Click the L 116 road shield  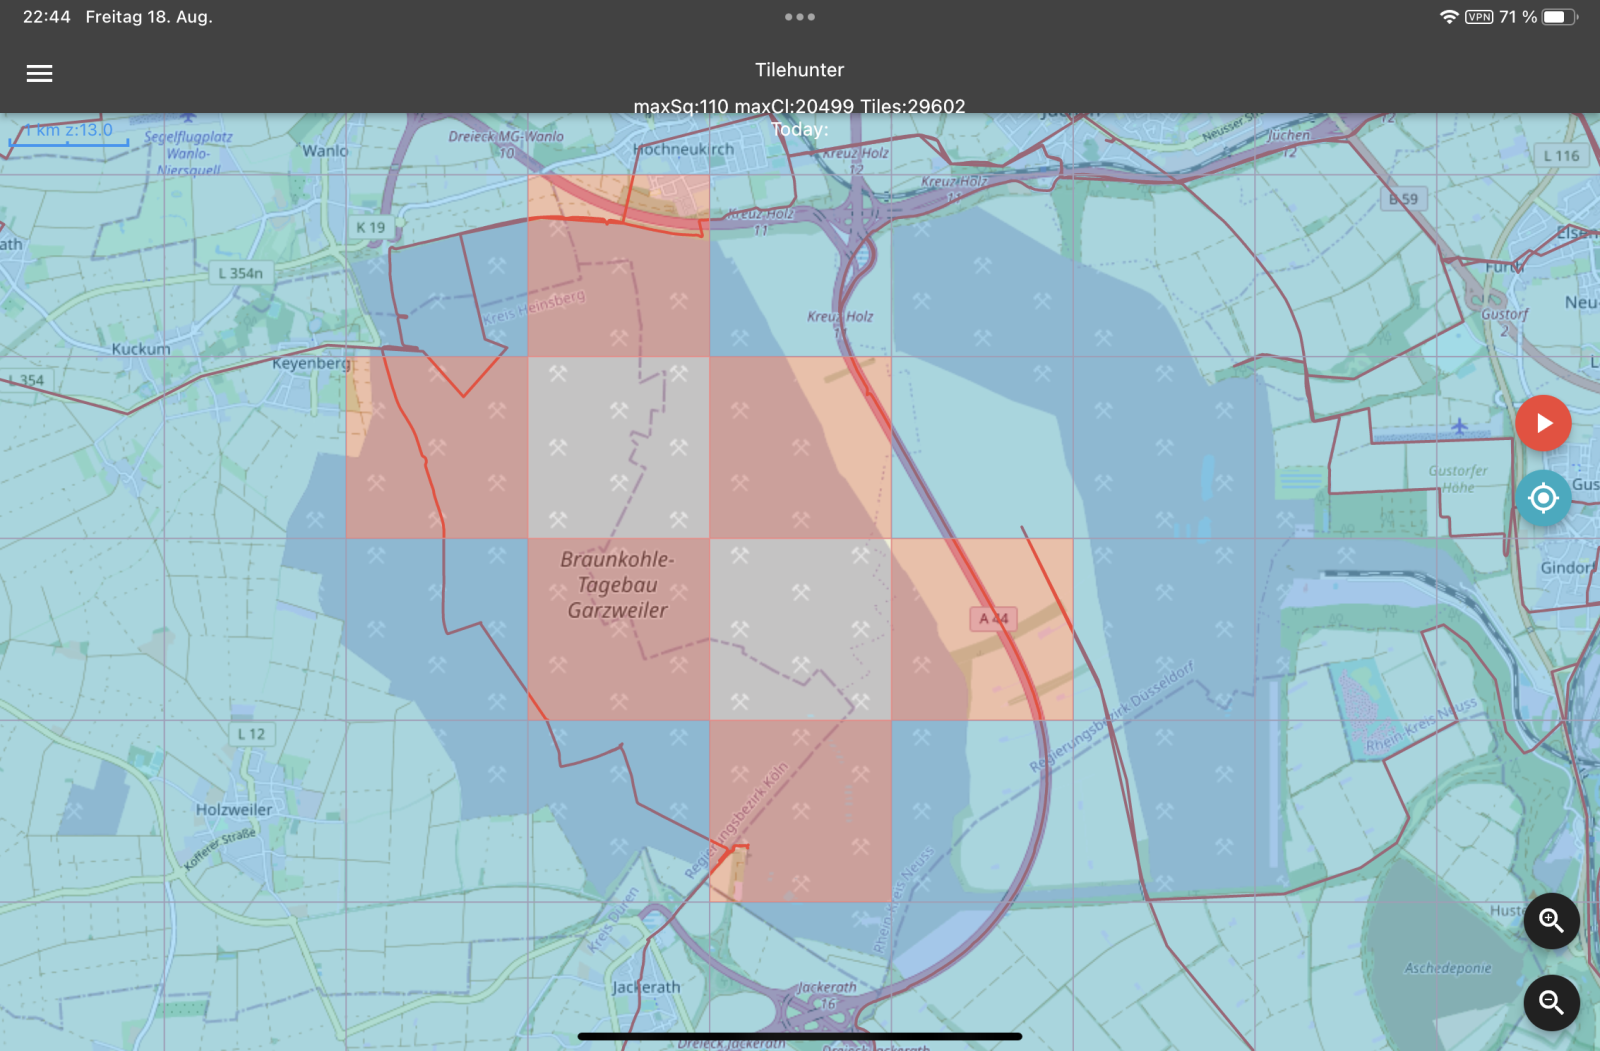click(x=1560, y=156)
